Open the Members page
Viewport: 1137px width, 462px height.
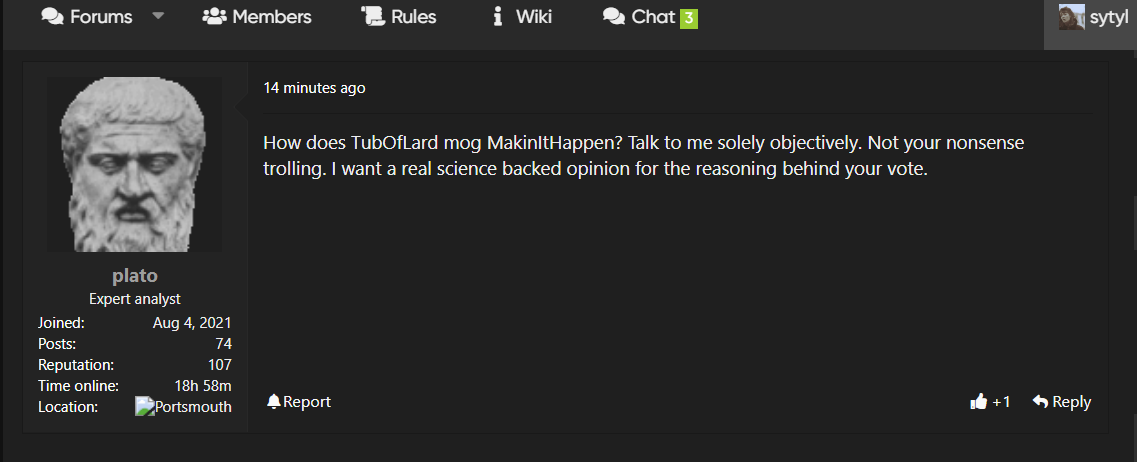point(257,17)
